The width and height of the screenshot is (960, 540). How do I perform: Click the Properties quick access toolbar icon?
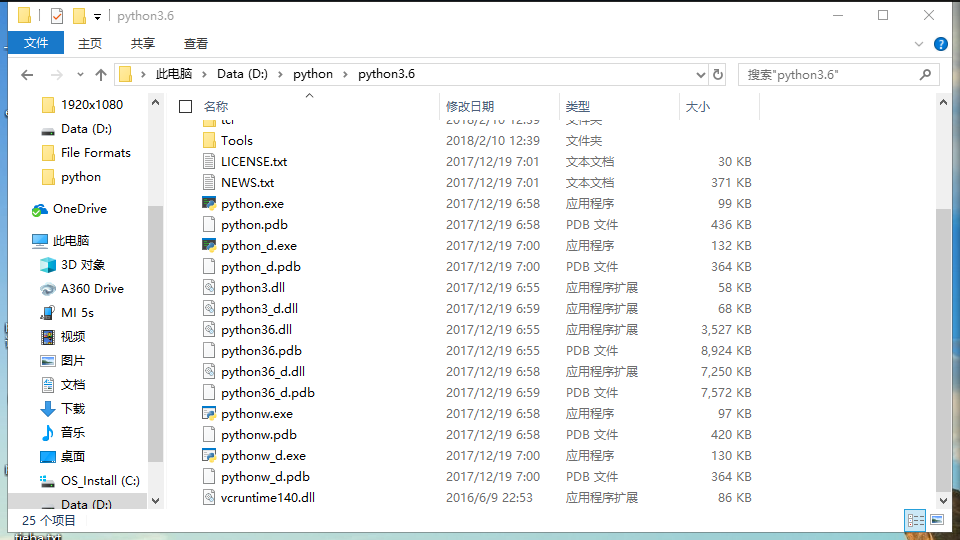click(x=57, y=16)
